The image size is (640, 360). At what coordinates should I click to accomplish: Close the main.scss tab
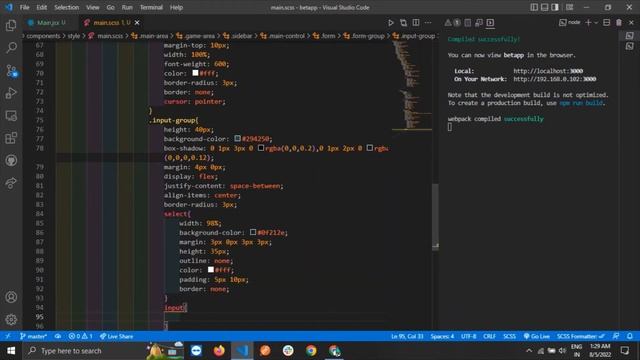point(137,23)
